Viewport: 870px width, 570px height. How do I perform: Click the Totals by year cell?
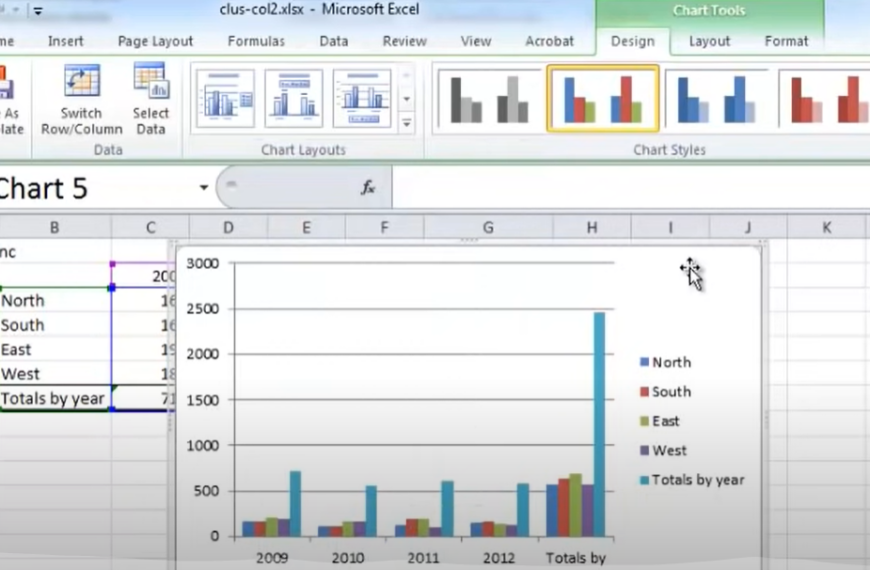click(55, 399)
